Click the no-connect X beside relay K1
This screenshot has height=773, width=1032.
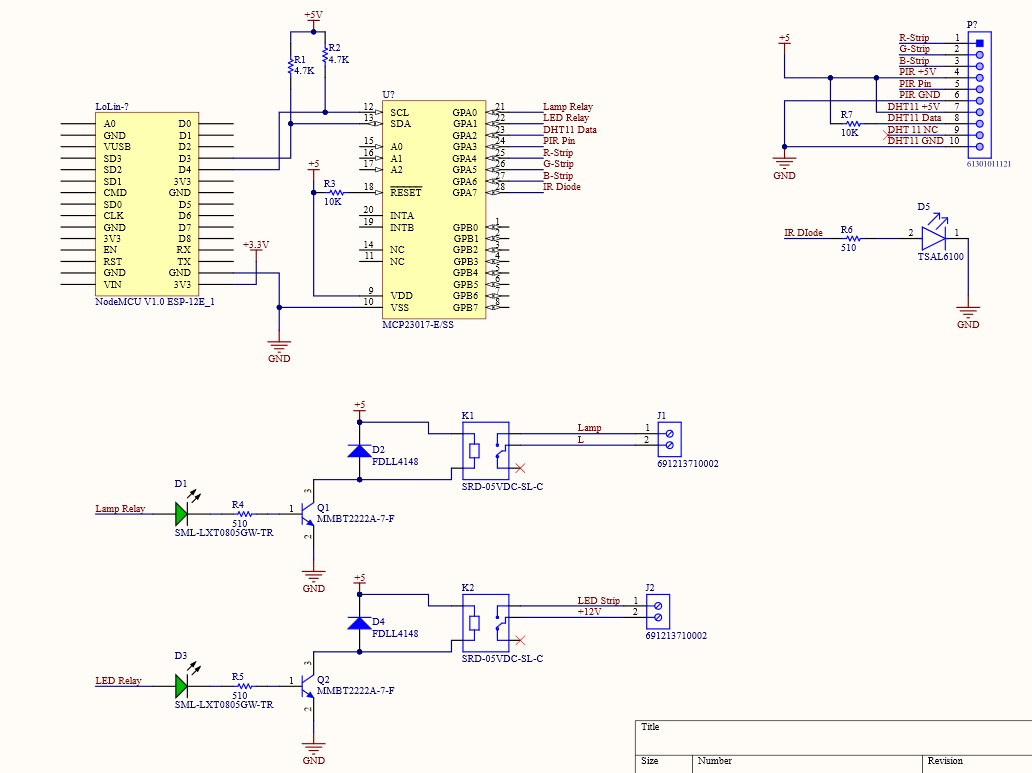coord(520,468)
